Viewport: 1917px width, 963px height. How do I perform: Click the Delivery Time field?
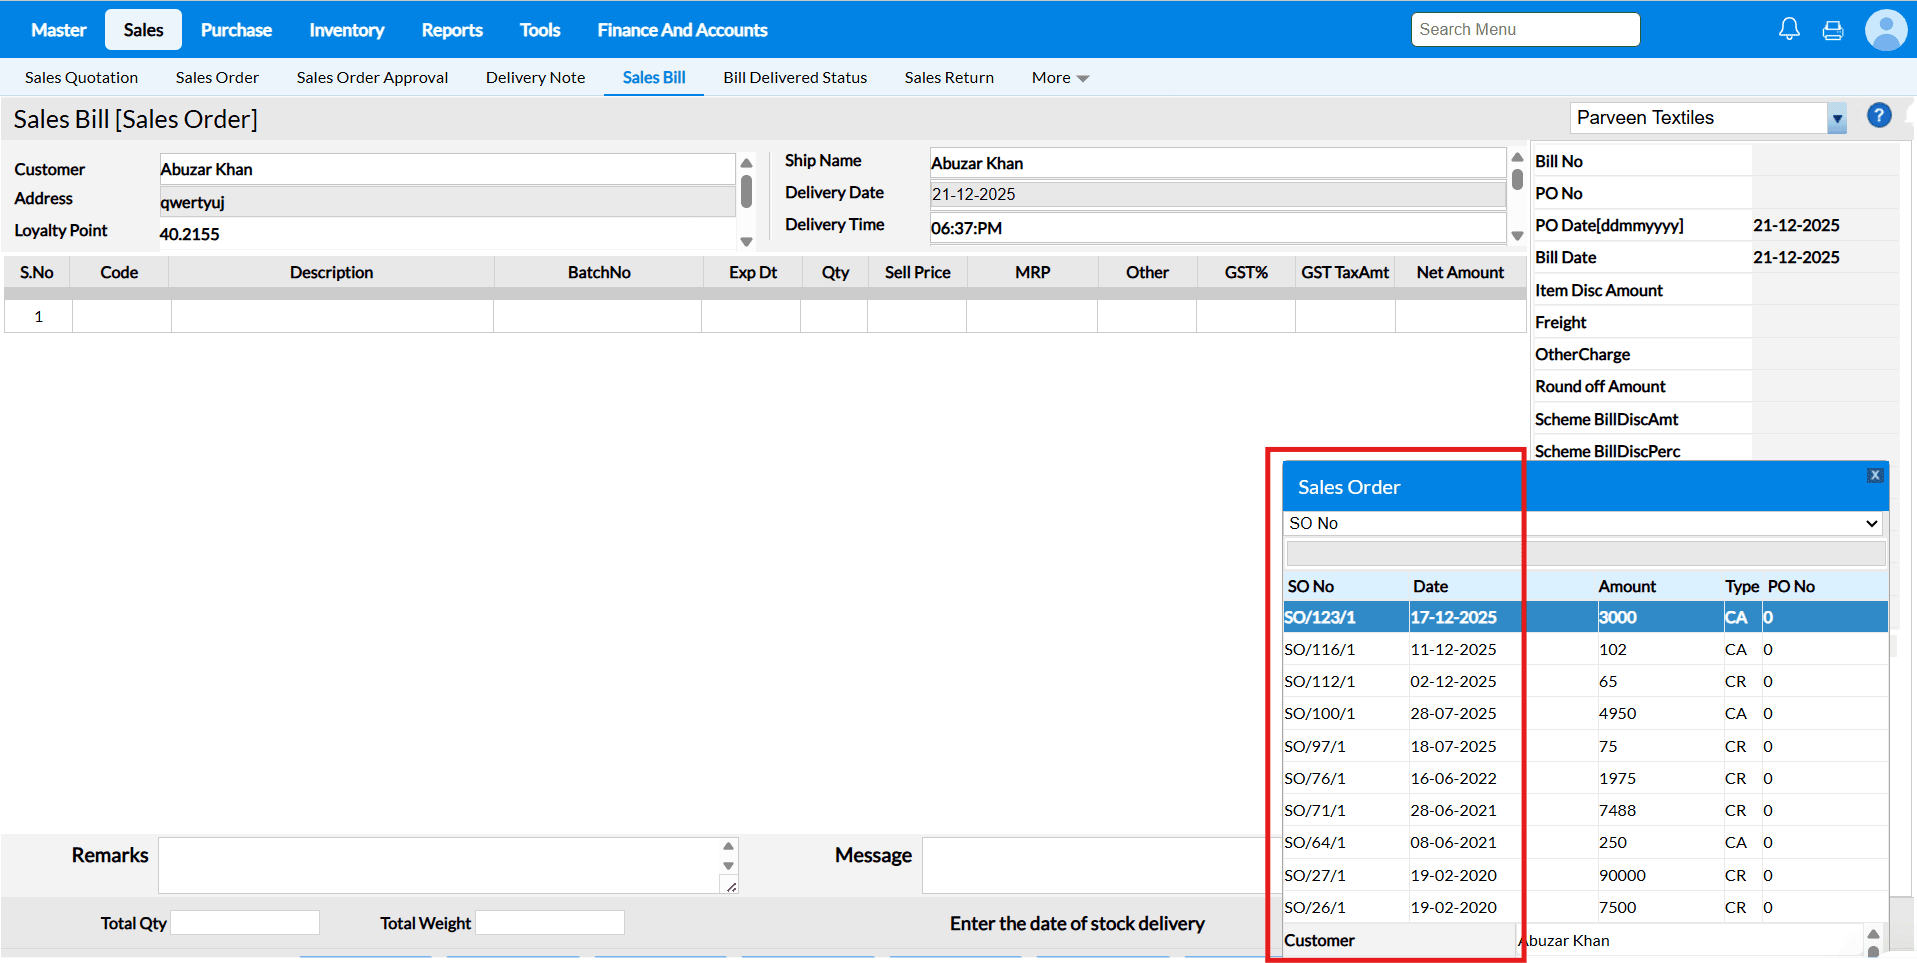pyautogui.click(x=1216, y=228)
